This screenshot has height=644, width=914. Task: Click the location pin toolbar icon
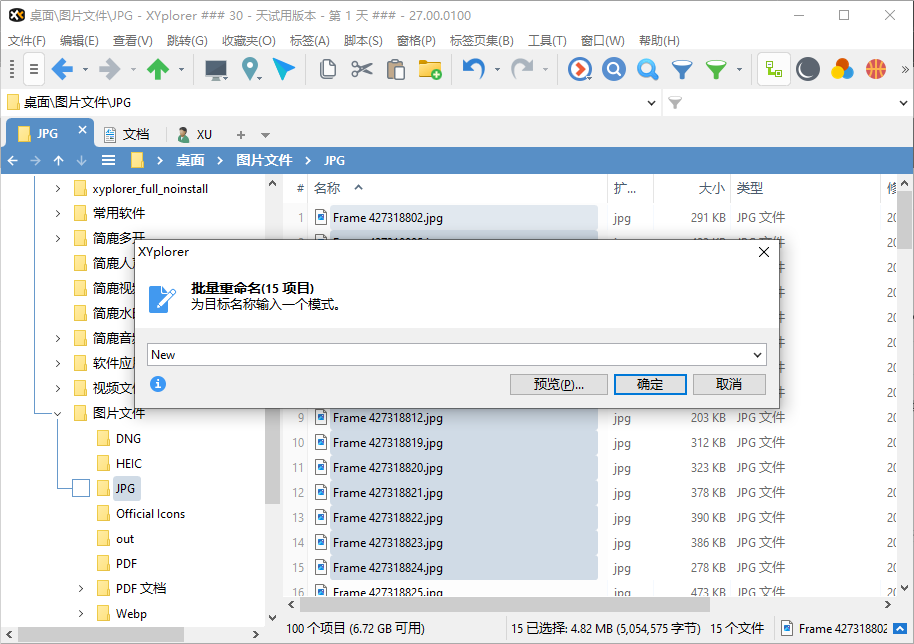point(251,69)
